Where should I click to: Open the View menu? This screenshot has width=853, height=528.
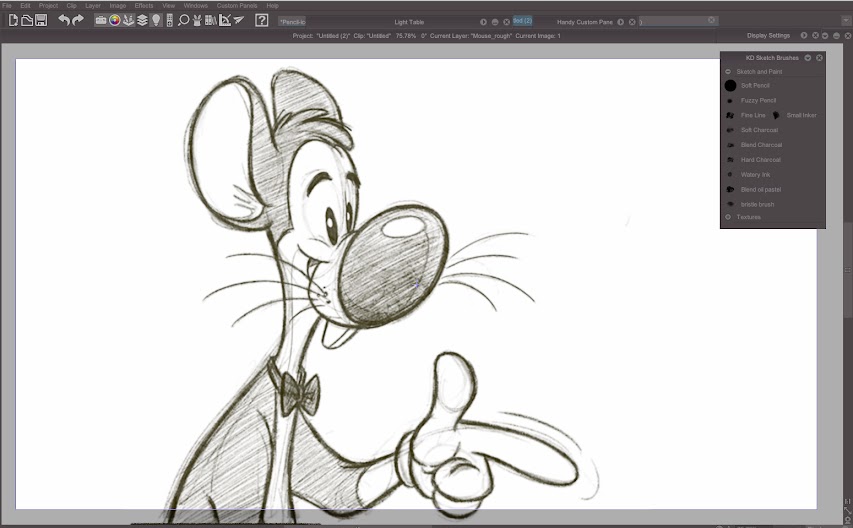[x=169, y=5]
